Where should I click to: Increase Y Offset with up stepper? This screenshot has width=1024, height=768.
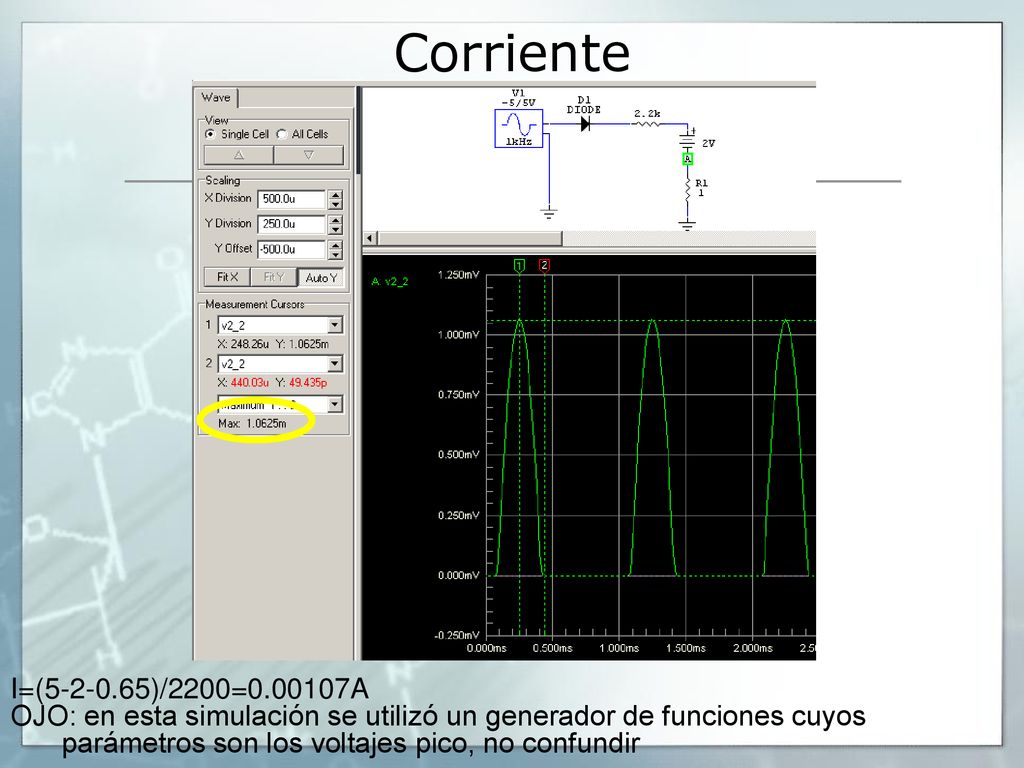[335, 246]
